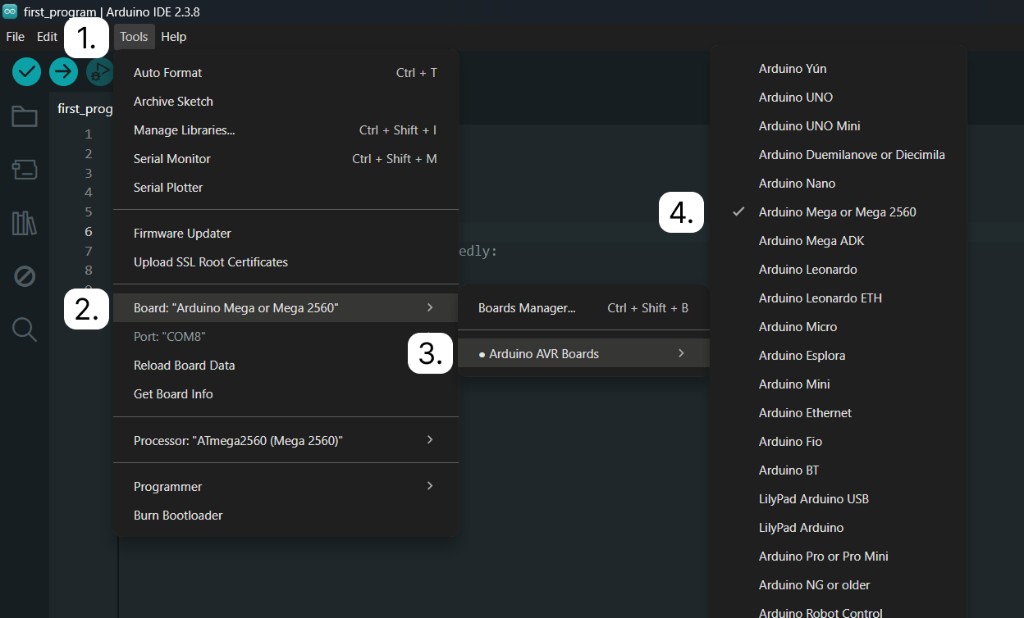Select Auto Format from Tools menu
1024x618 pixels.
point(285,73)
